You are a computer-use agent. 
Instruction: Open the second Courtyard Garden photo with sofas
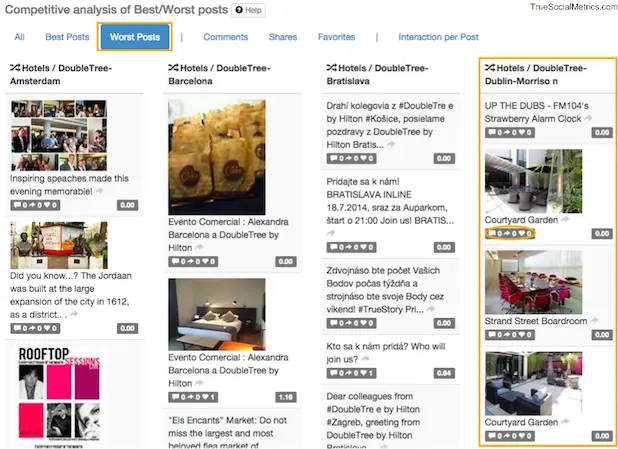[533, 384]
